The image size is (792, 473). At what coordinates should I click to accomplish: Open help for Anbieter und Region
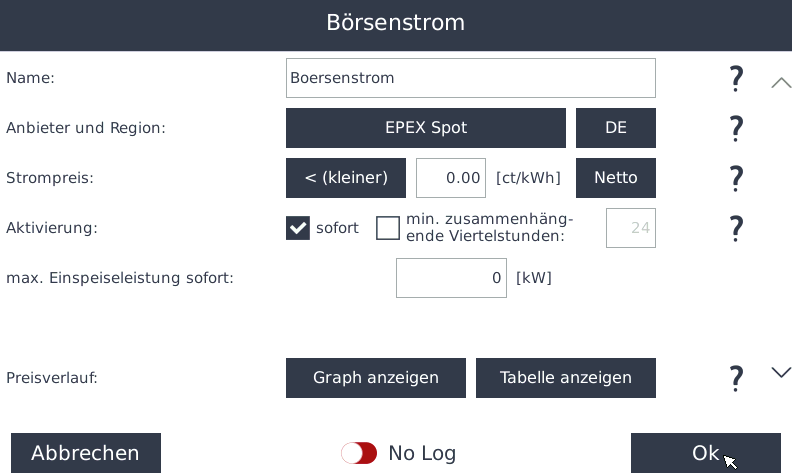click(x=736, y=128)
